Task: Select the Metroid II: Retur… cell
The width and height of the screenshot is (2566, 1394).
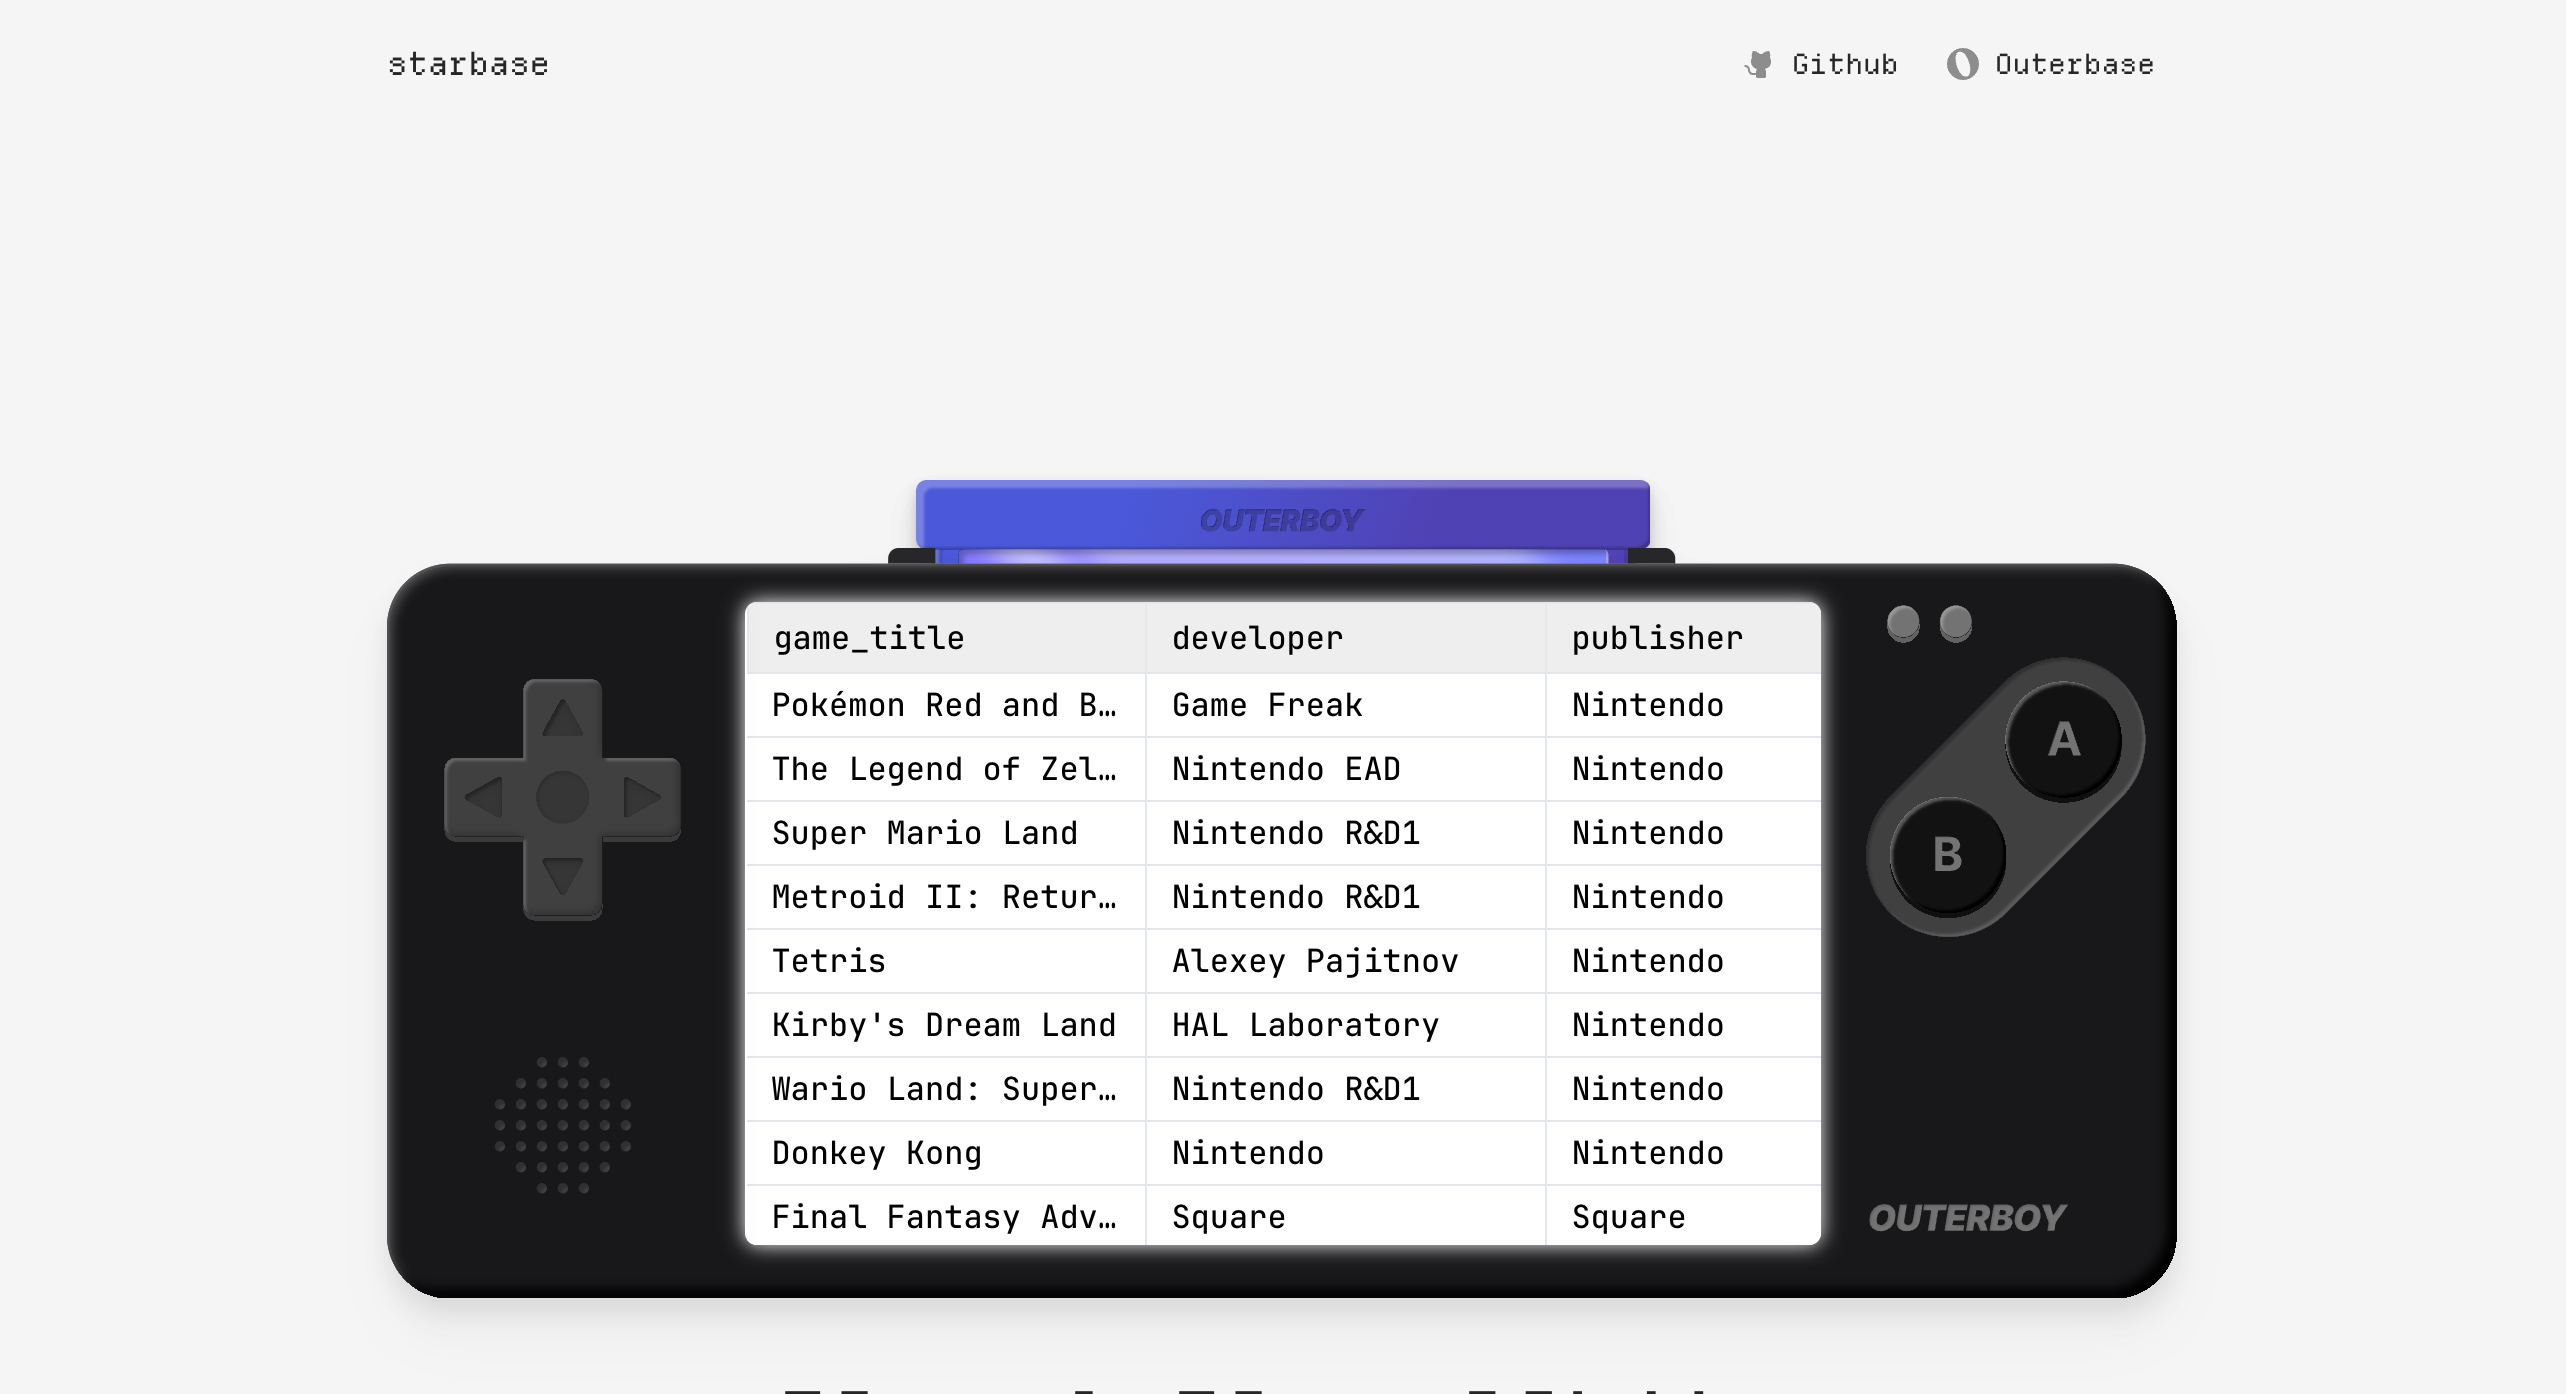Action: [945, 897]
